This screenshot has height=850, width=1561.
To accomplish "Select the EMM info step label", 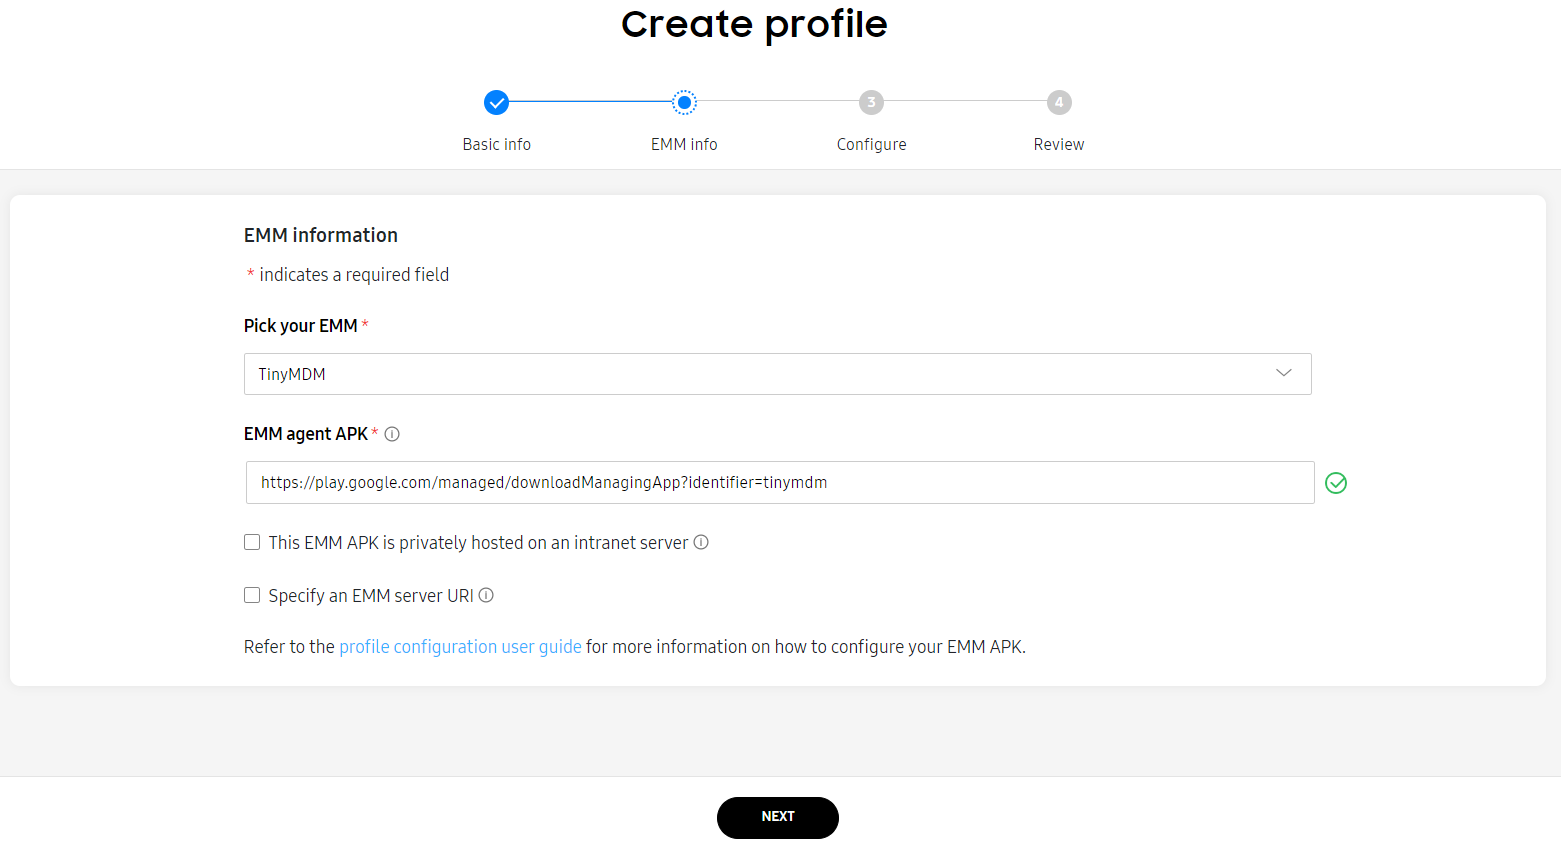I will 684,144.
